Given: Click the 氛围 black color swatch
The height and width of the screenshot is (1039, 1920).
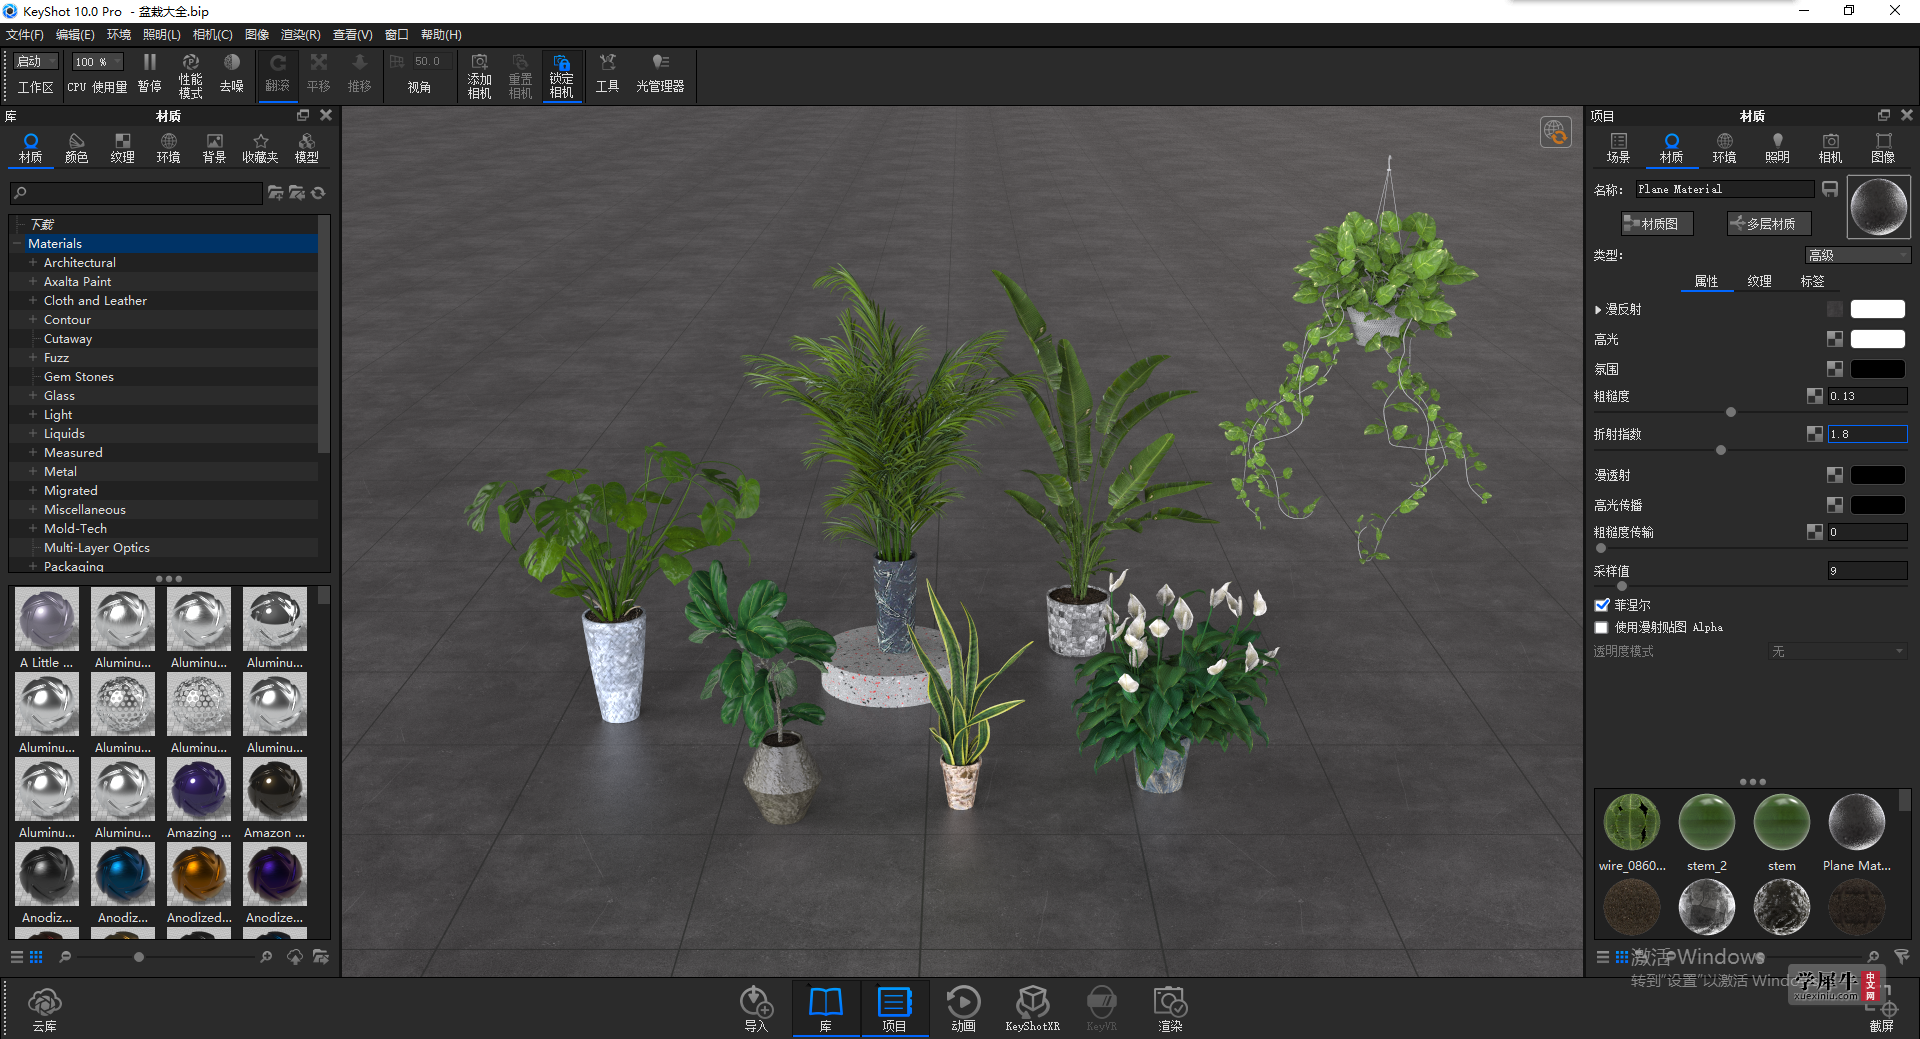Looking at the screenshot, I should 1877,369.
